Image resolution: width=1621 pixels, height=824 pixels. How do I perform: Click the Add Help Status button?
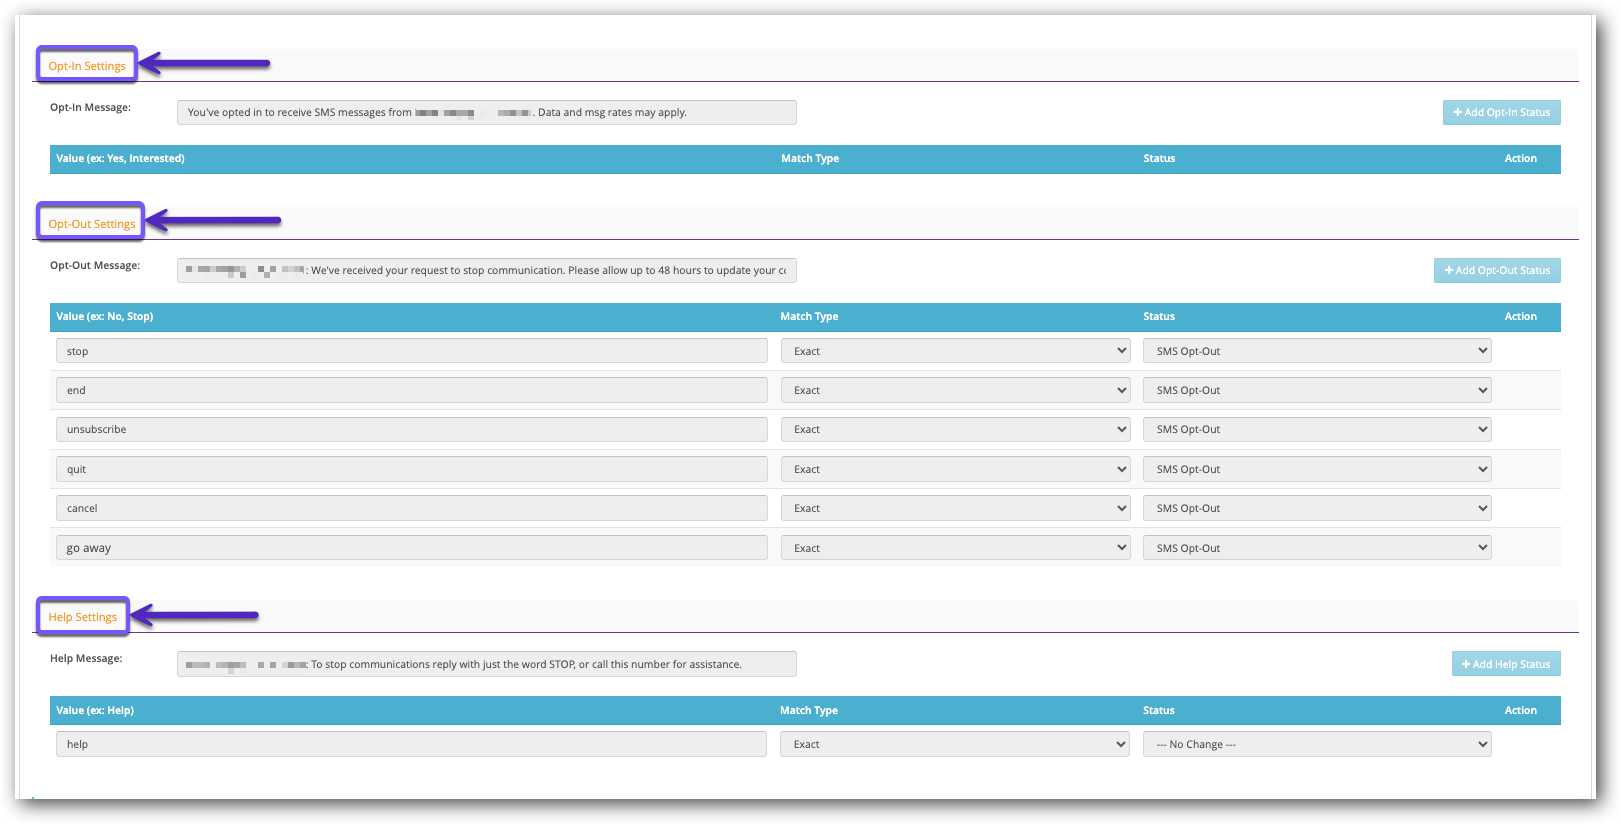coord(1506,664)
